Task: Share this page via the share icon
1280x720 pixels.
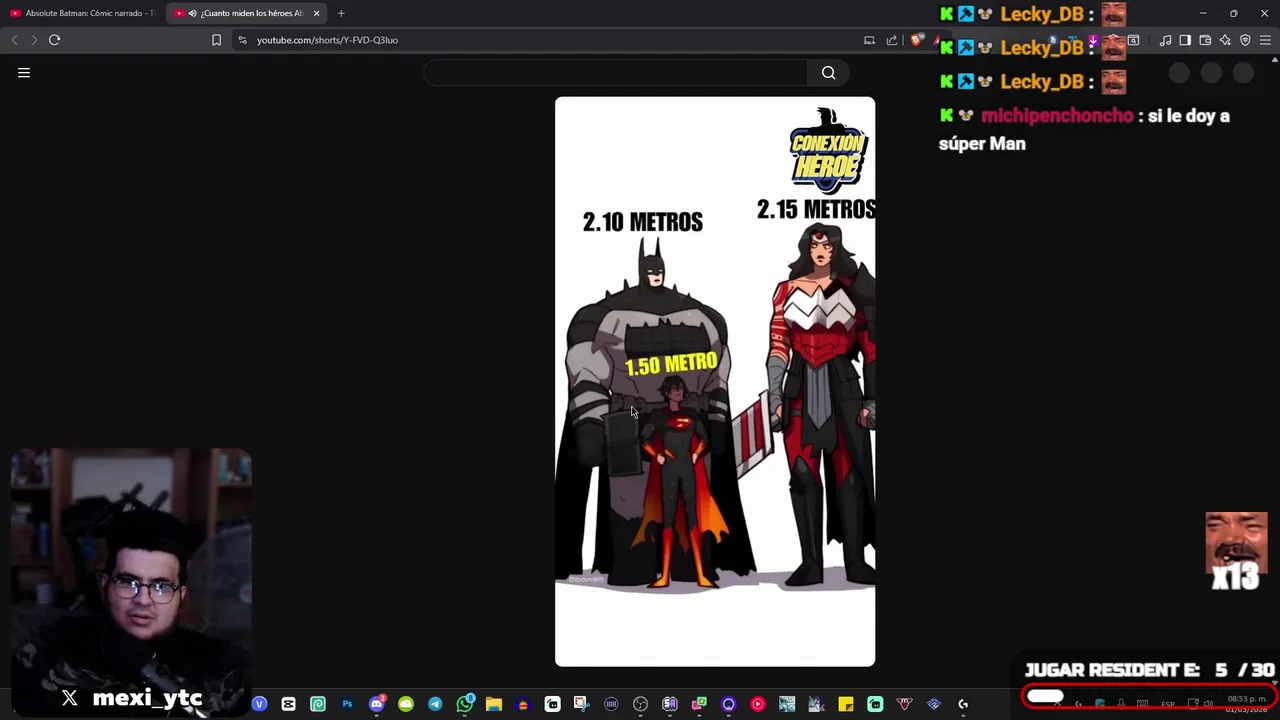Action: coord(892,40)
